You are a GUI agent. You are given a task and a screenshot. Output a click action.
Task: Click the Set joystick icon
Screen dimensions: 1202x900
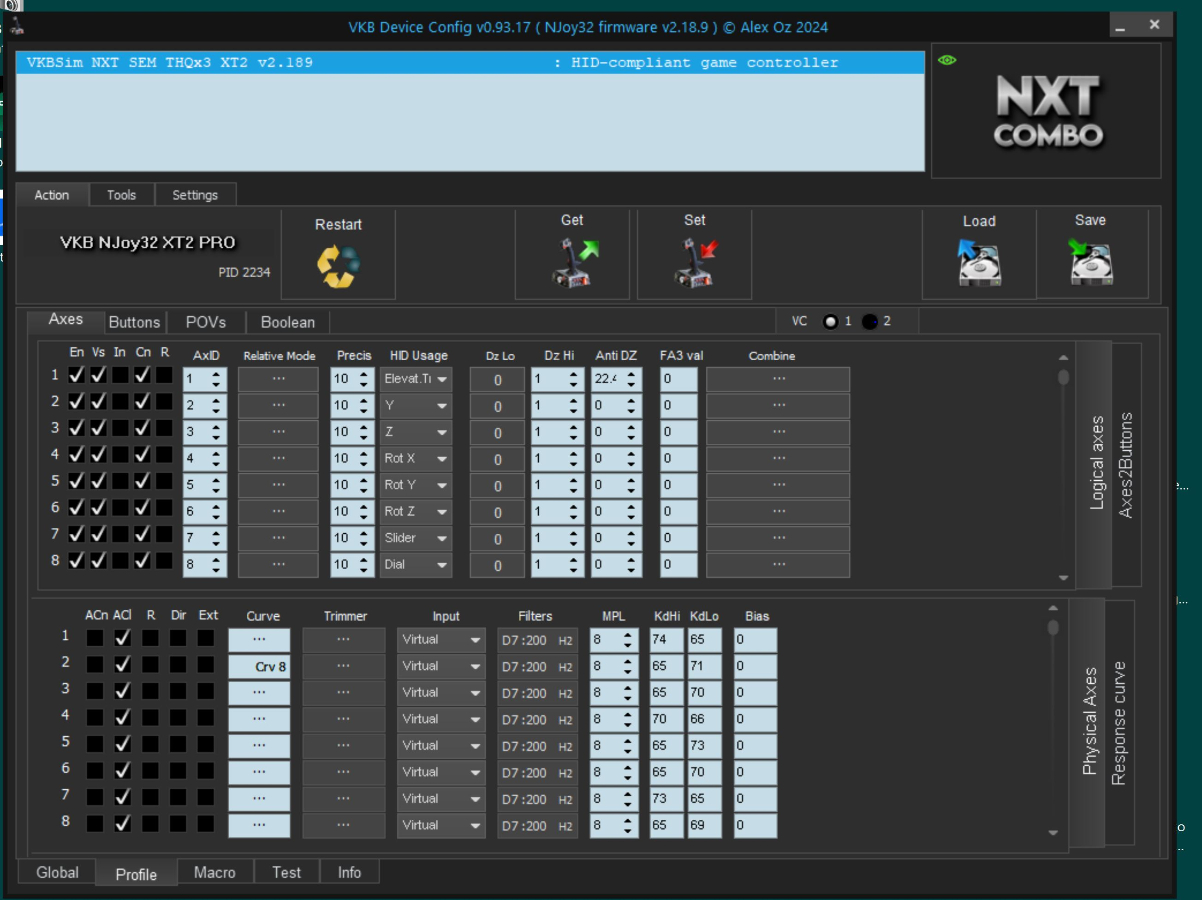695,263
